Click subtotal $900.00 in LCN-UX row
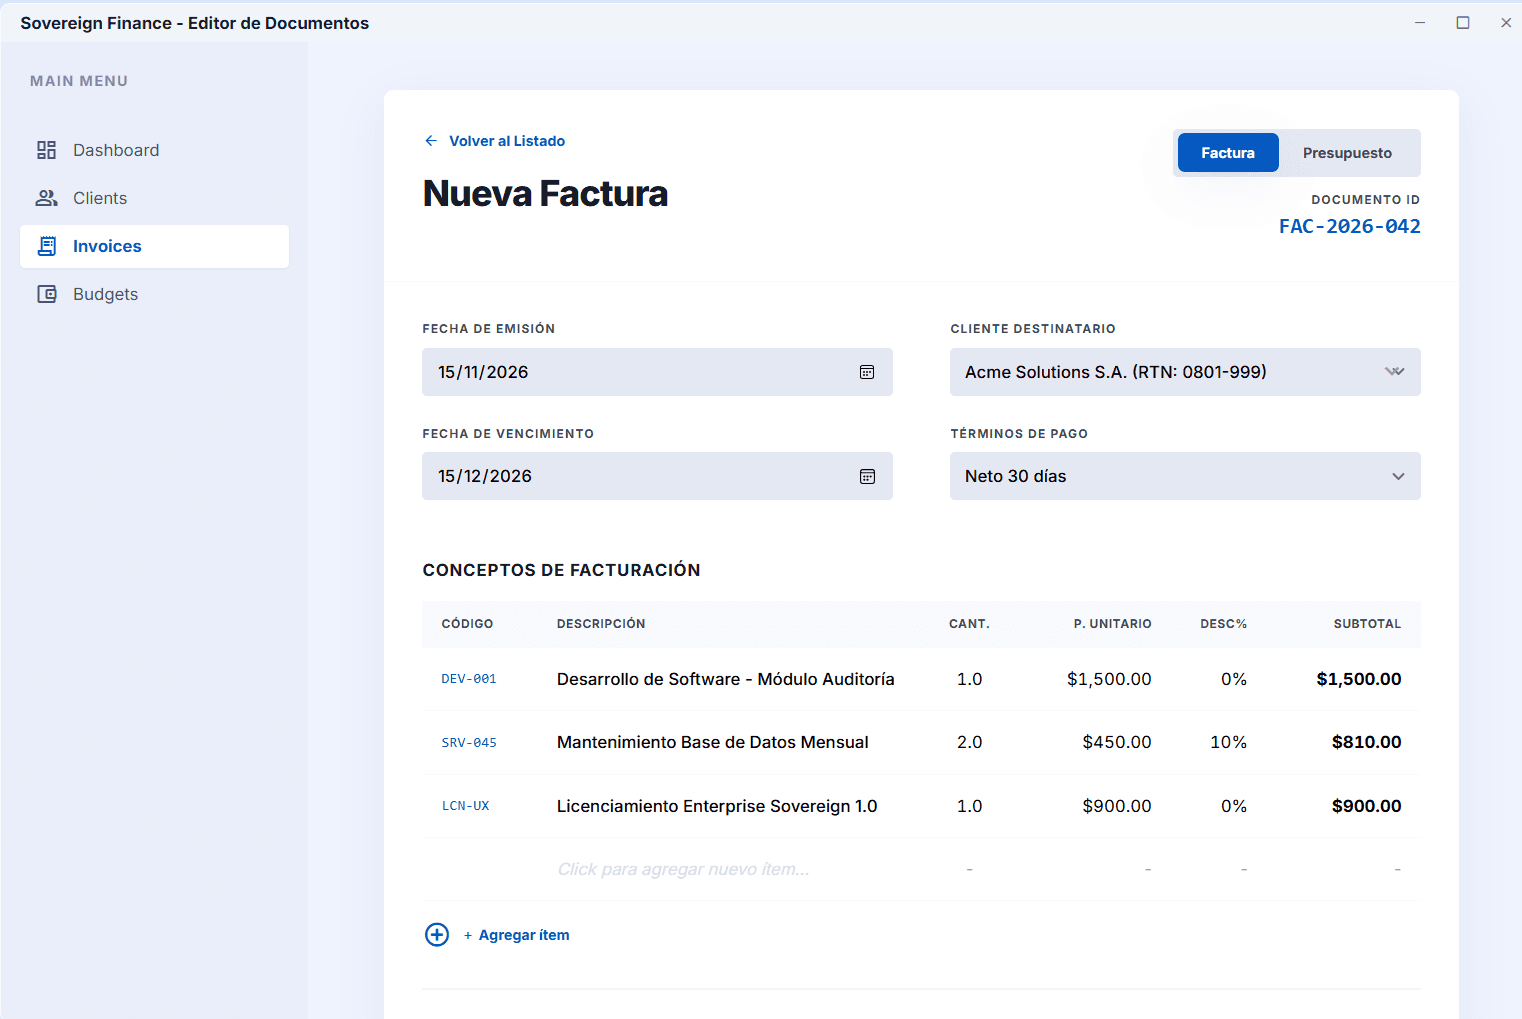The height and width of the screenshot is (1019, 1522). point(1366,806)
